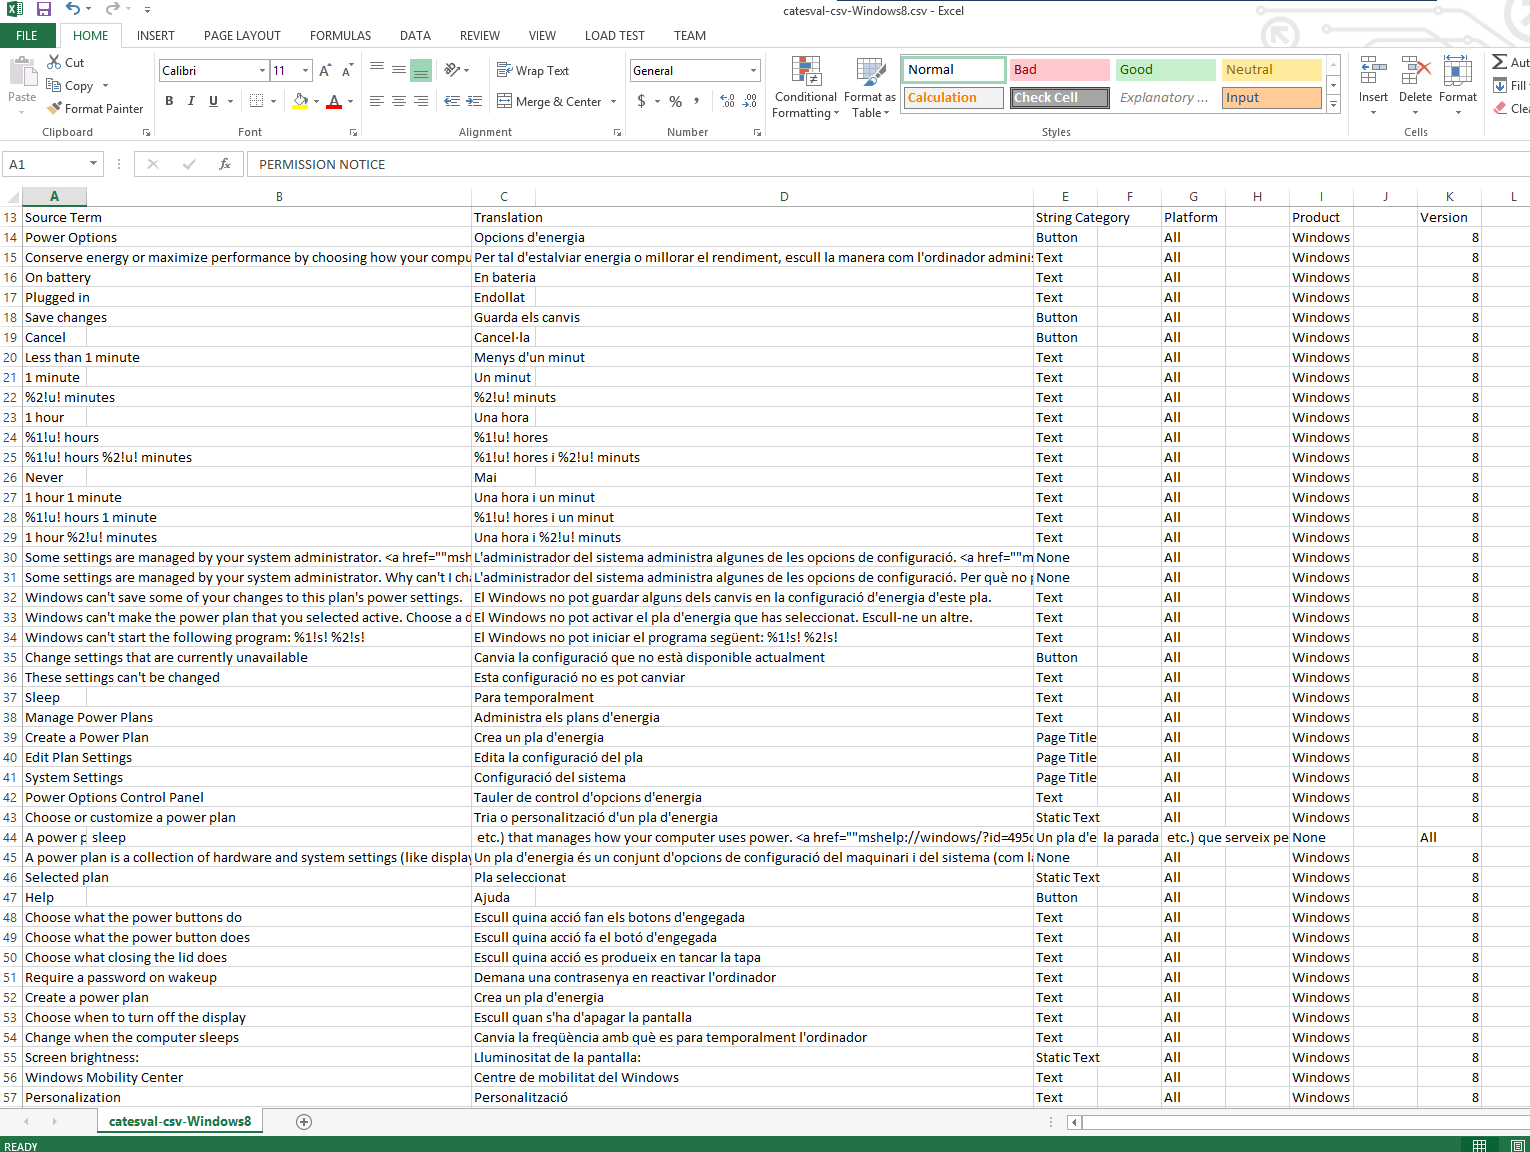Open the General number format dropdown
This screenshot has width=1530, height=1152.
click(x=753, y=71)
